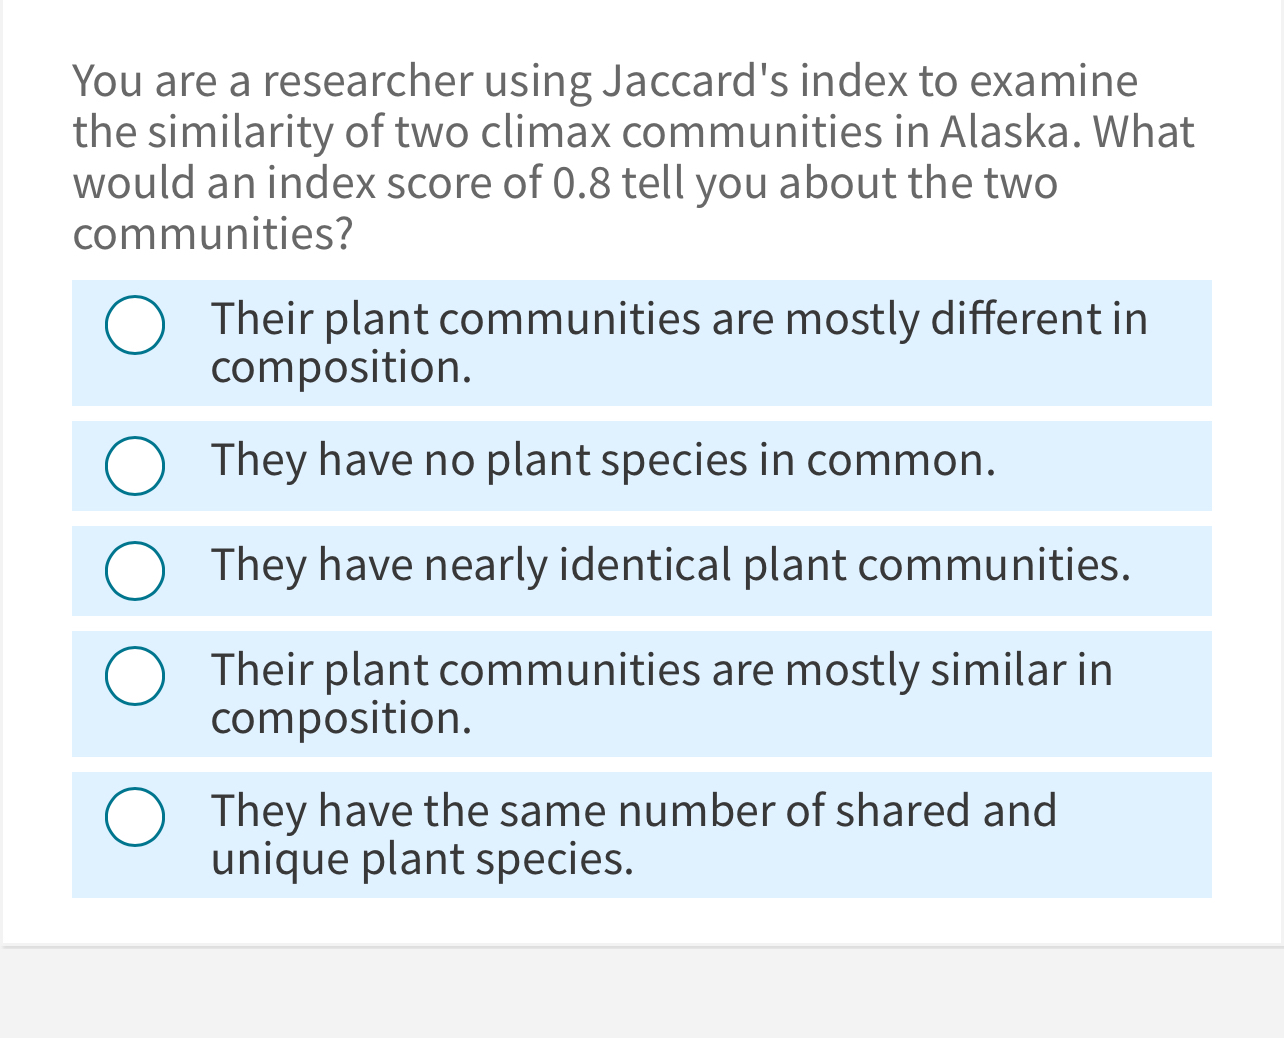The width and height of the screenshot is (1284, 1038).
Task: Click the 'shared and unique plant species' answer row
Action: [x=640, y=835]
